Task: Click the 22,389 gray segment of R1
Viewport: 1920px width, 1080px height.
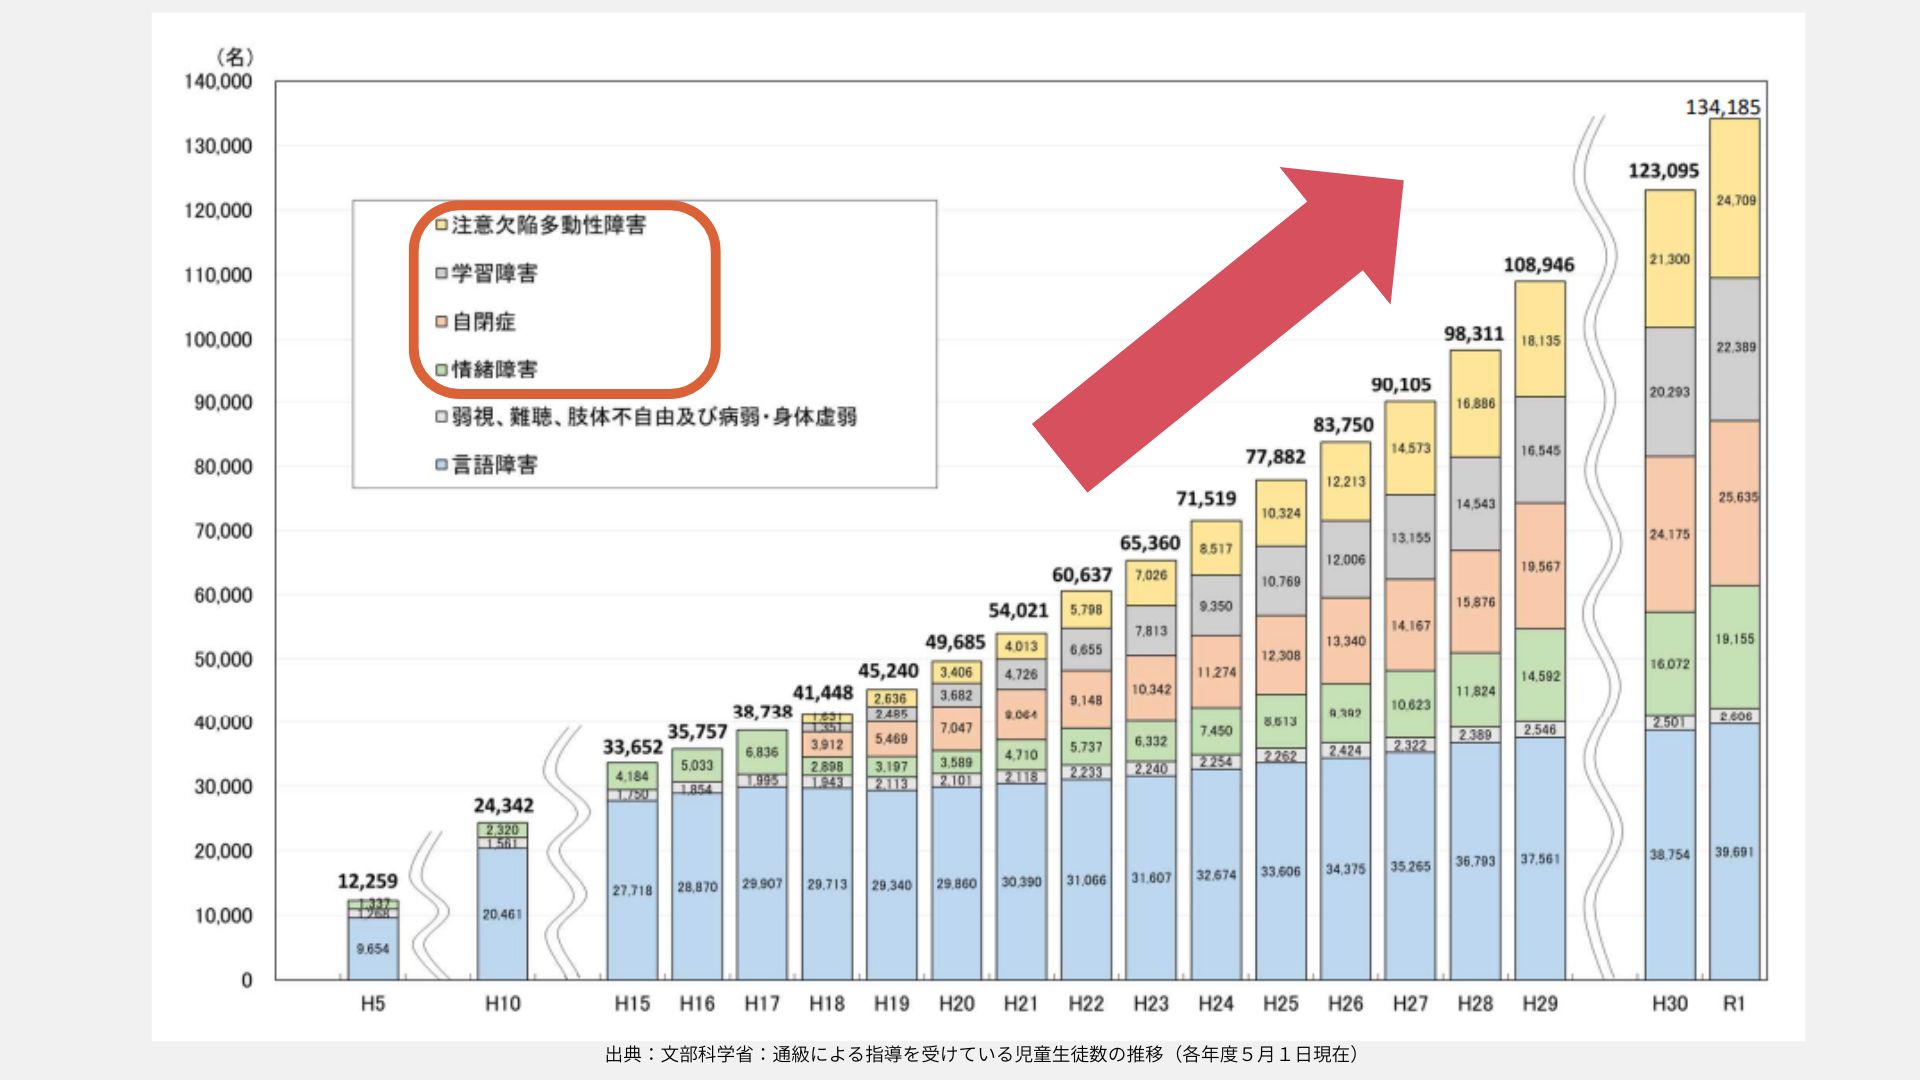Action: tap(1735, 347)
